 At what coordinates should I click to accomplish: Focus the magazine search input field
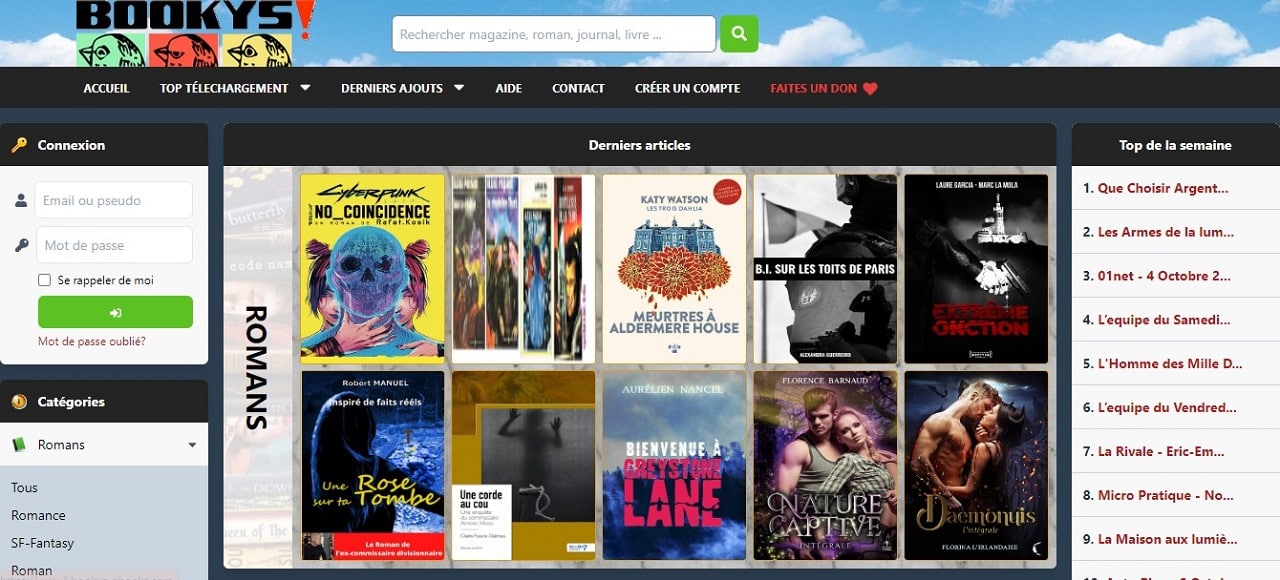click(553, 34)
